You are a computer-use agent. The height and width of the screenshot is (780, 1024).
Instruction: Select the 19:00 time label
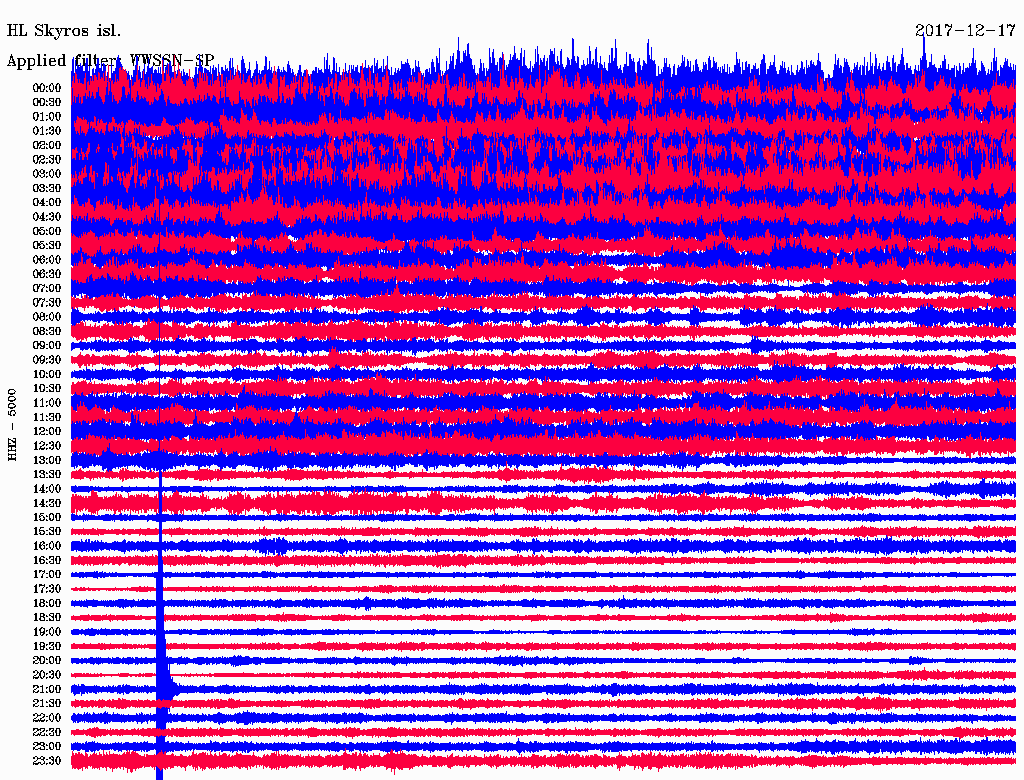click(x=47, y=632)
